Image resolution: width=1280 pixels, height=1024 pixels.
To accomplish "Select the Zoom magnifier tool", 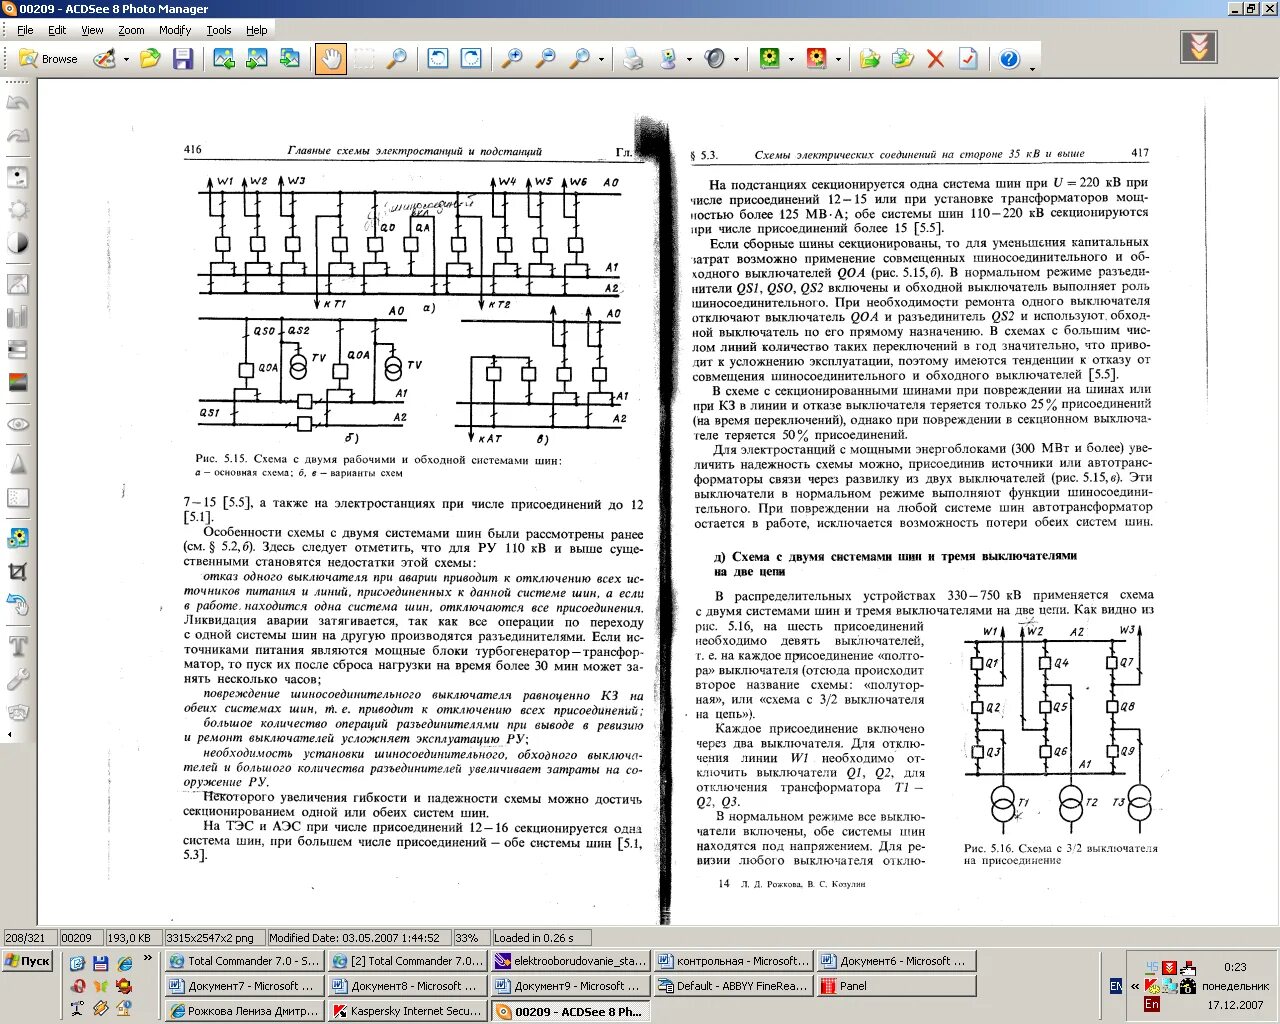I will pos(397,59).
